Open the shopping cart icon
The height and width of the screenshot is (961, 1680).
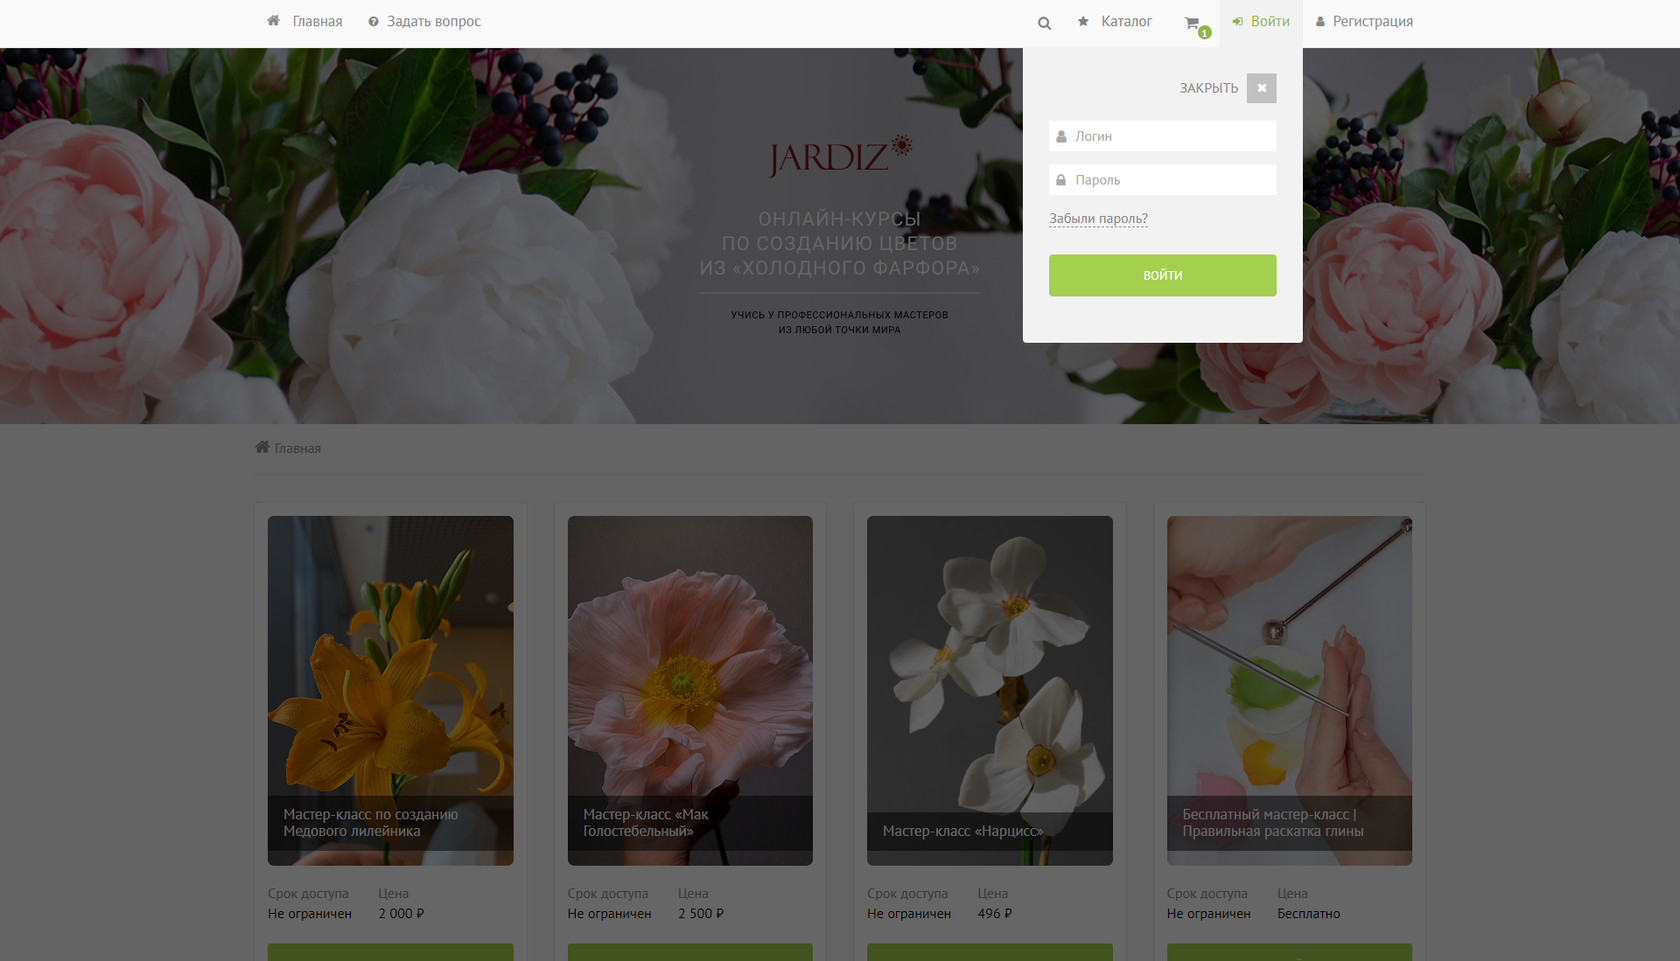1191,22
